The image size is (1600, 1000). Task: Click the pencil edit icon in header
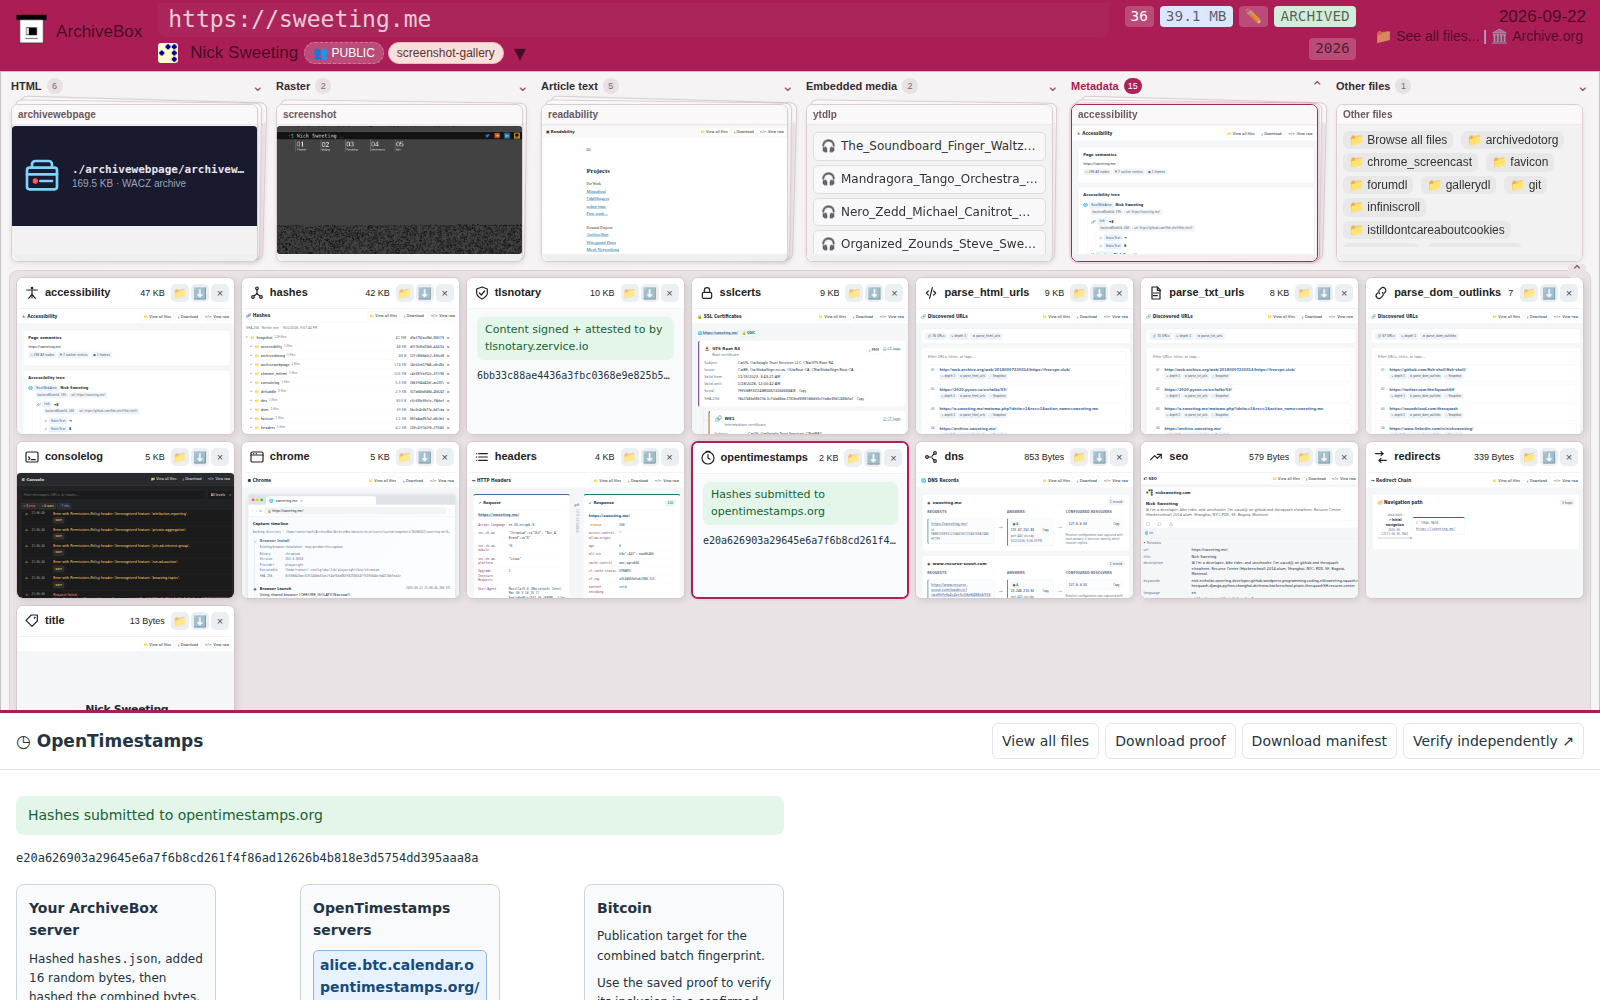(1253, 16)
